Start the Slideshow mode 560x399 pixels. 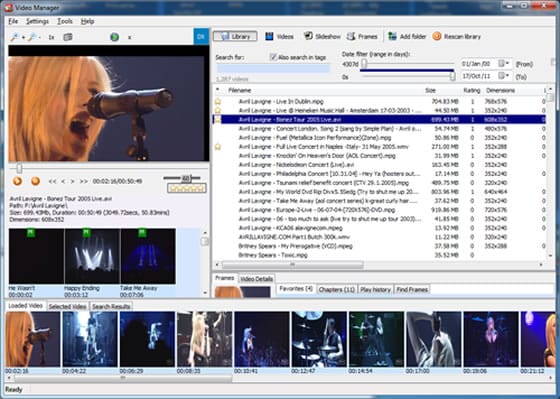(x=322, y=36)
